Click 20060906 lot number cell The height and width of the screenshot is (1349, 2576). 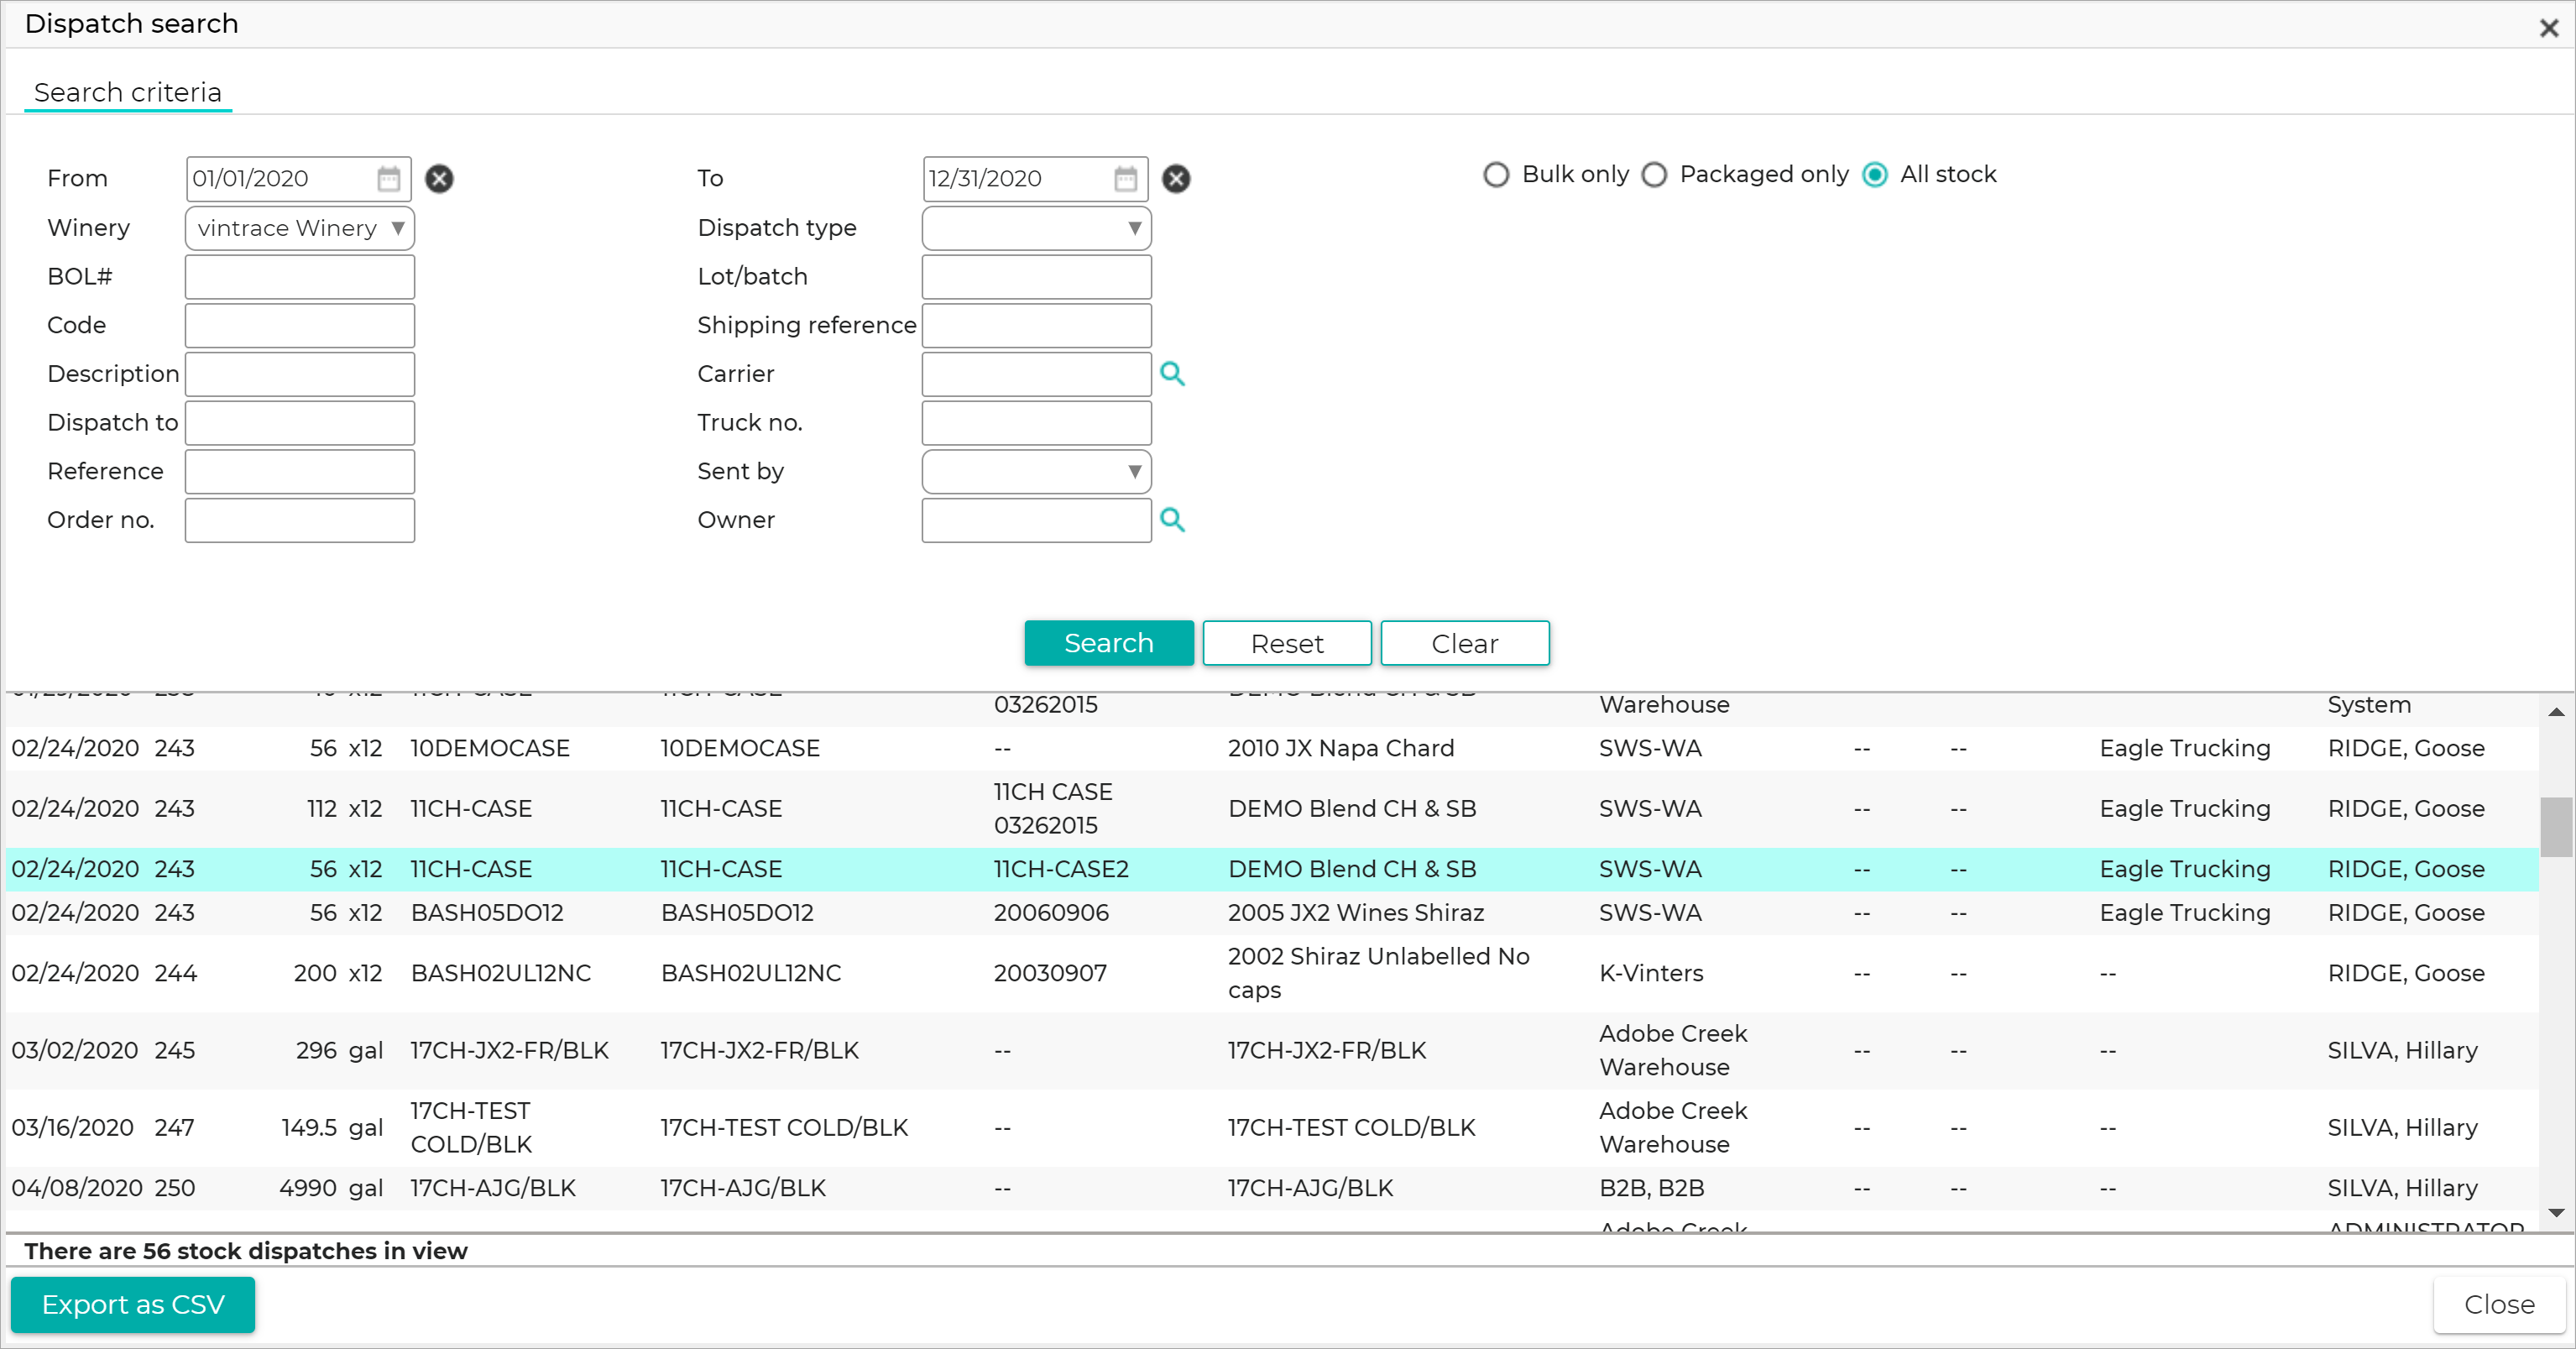coord(1051,913)
